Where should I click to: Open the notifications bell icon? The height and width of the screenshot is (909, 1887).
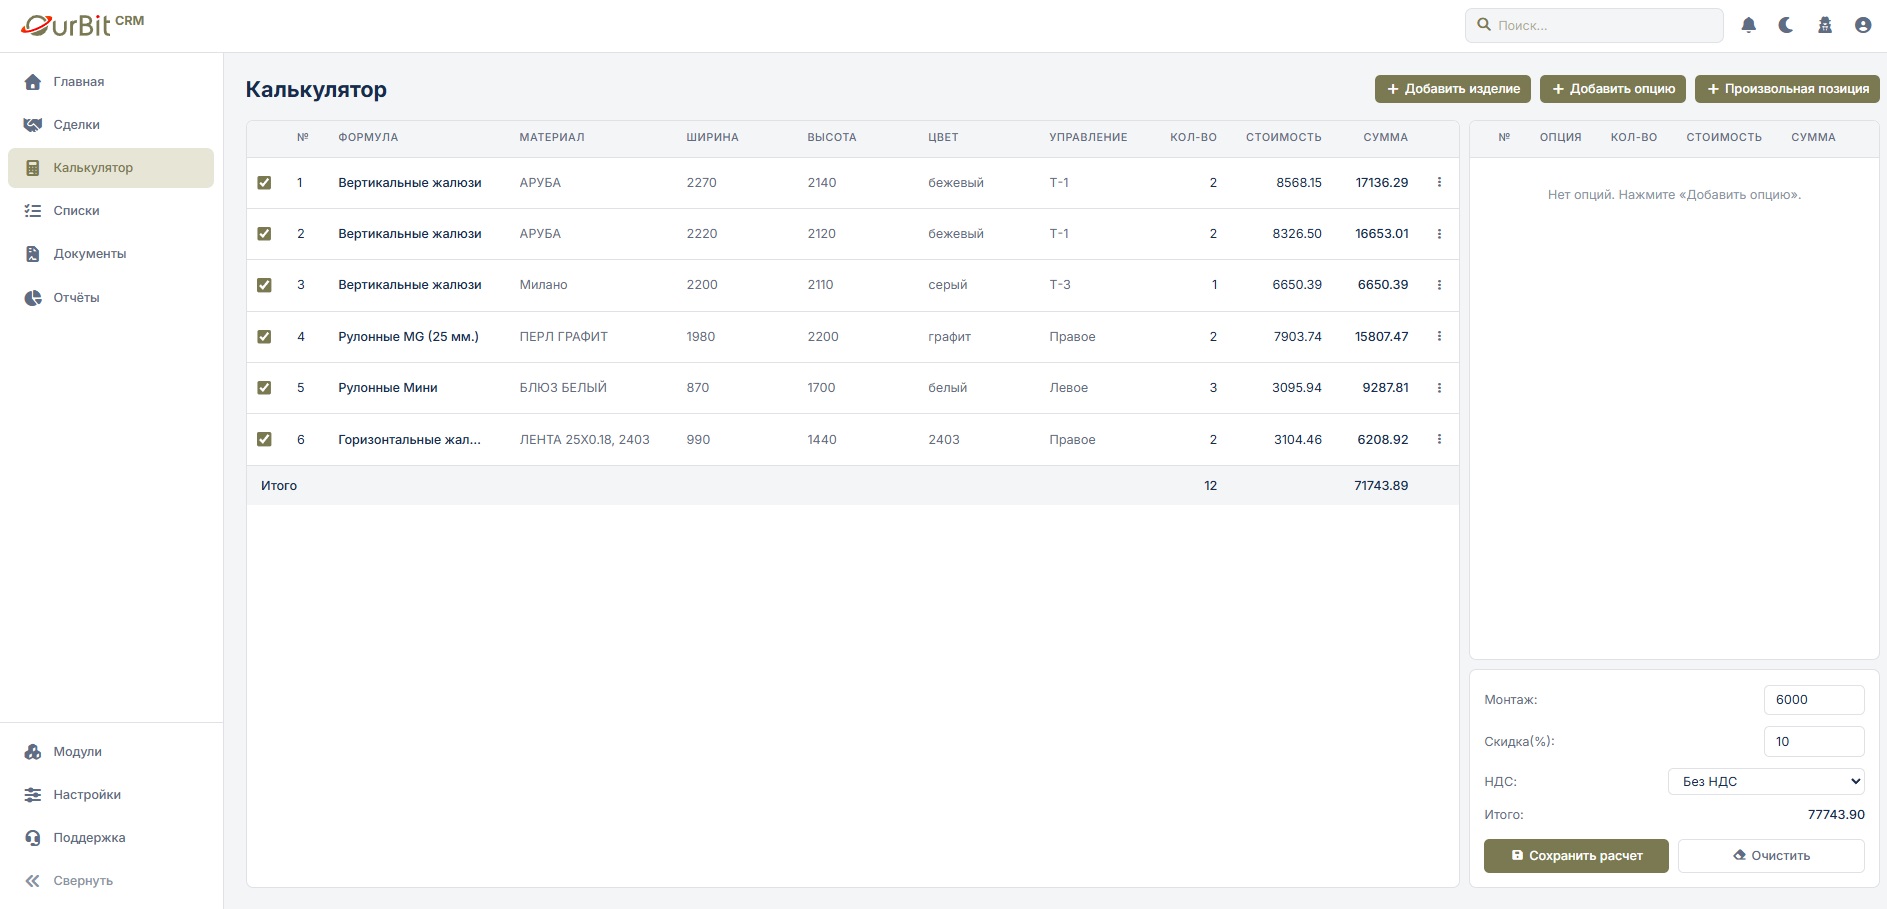pos(1748,26)
